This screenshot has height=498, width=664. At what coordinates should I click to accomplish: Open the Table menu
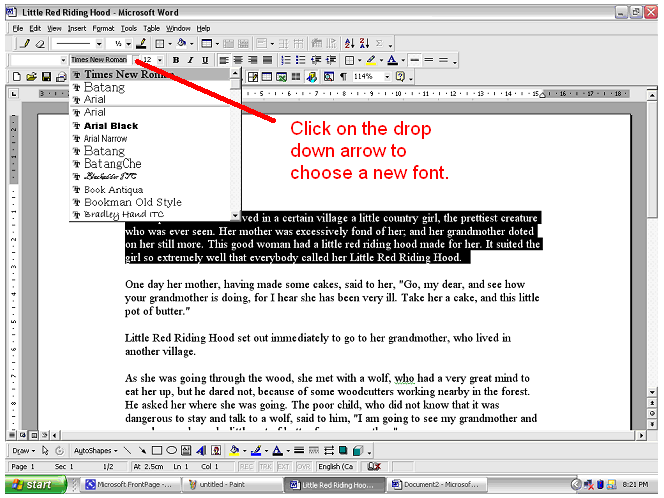(x=151, y=29)
